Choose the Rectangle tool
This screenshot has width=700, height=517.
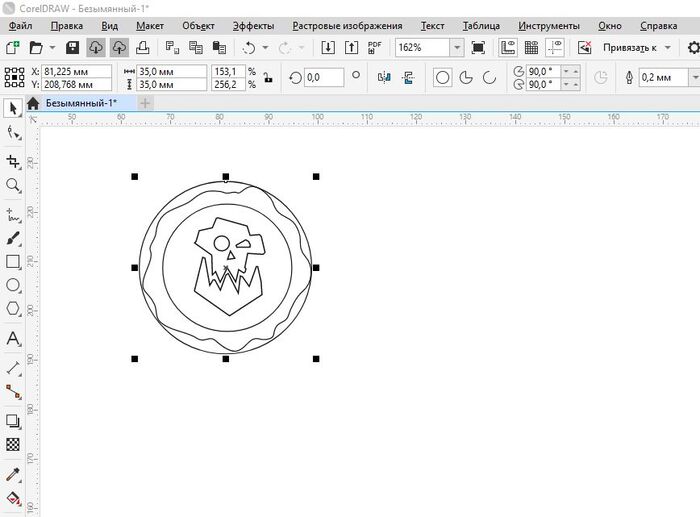pos(14,262)
